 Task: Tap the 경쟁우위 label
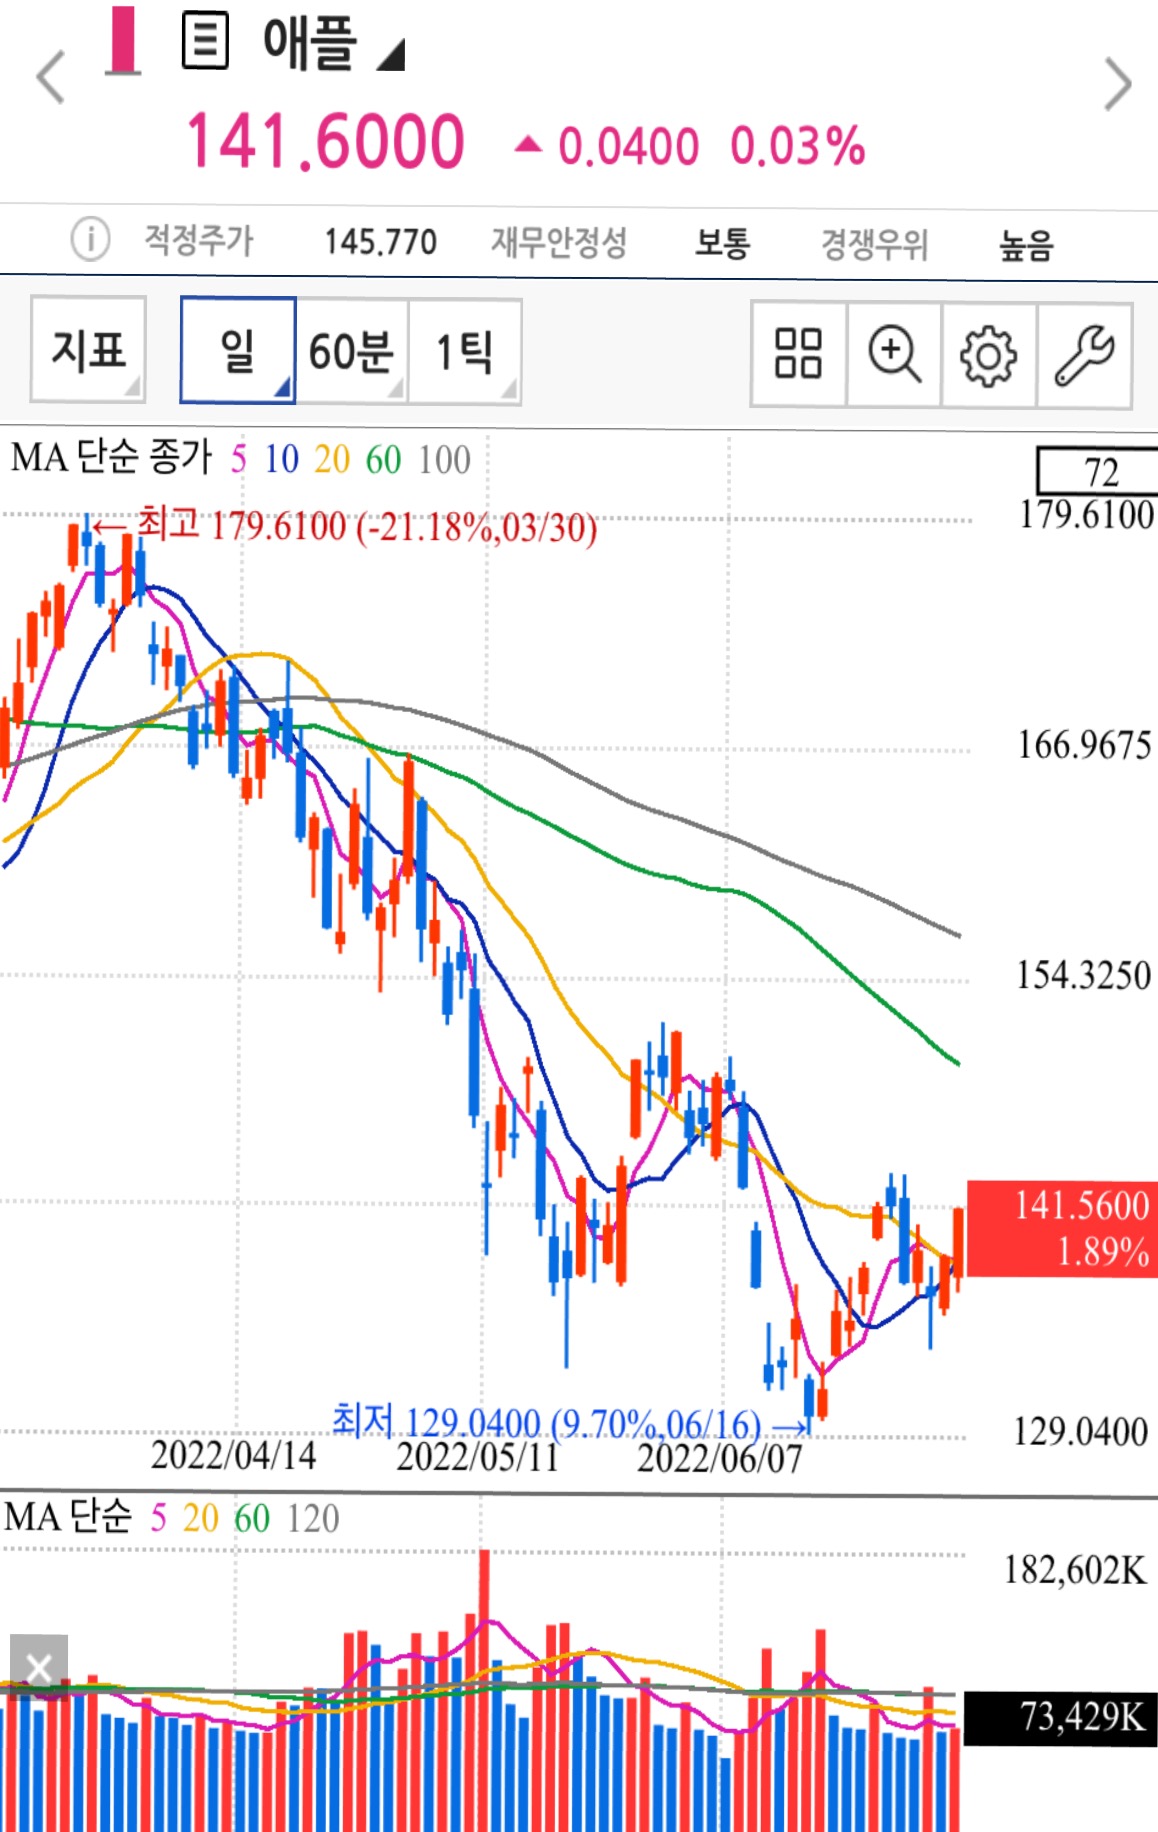(874, 244)
